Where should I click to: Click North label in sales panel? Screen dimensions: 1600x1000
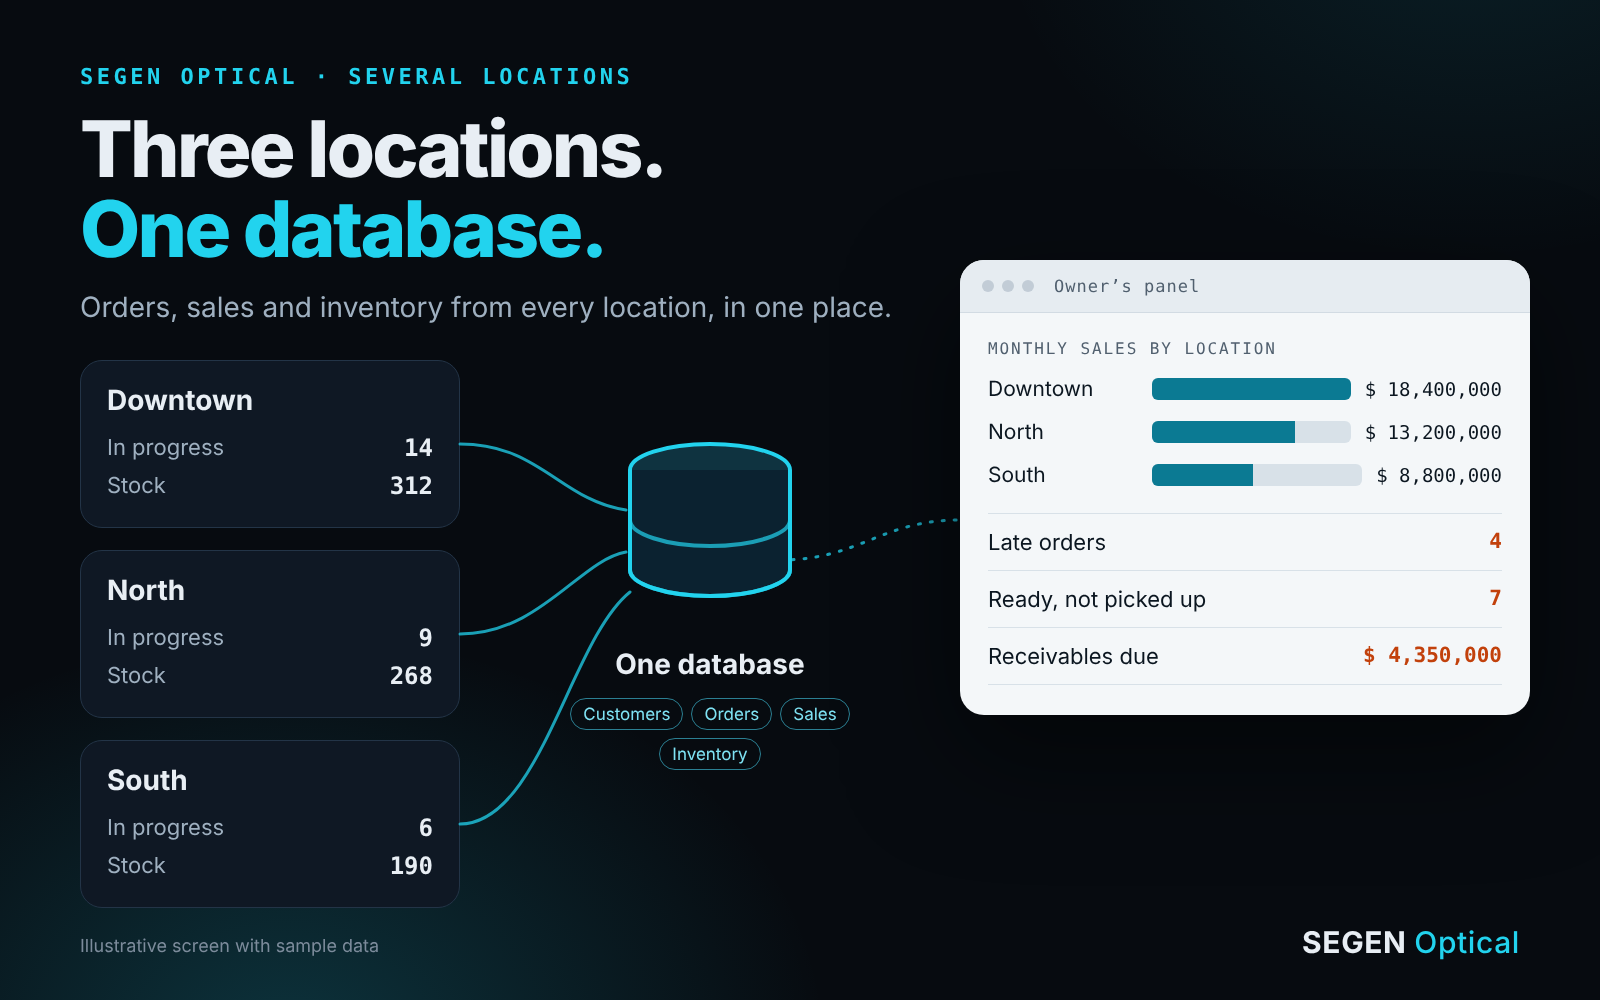point(1016,432)
